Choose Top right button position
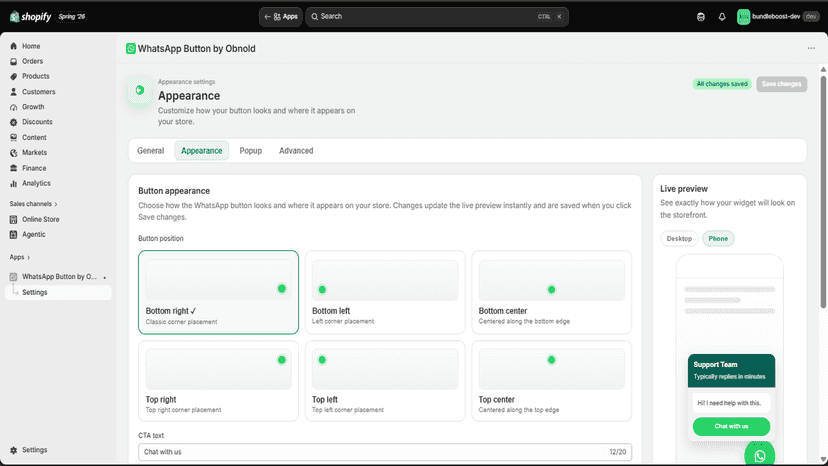828x466 pixels. tap(219, 381)
